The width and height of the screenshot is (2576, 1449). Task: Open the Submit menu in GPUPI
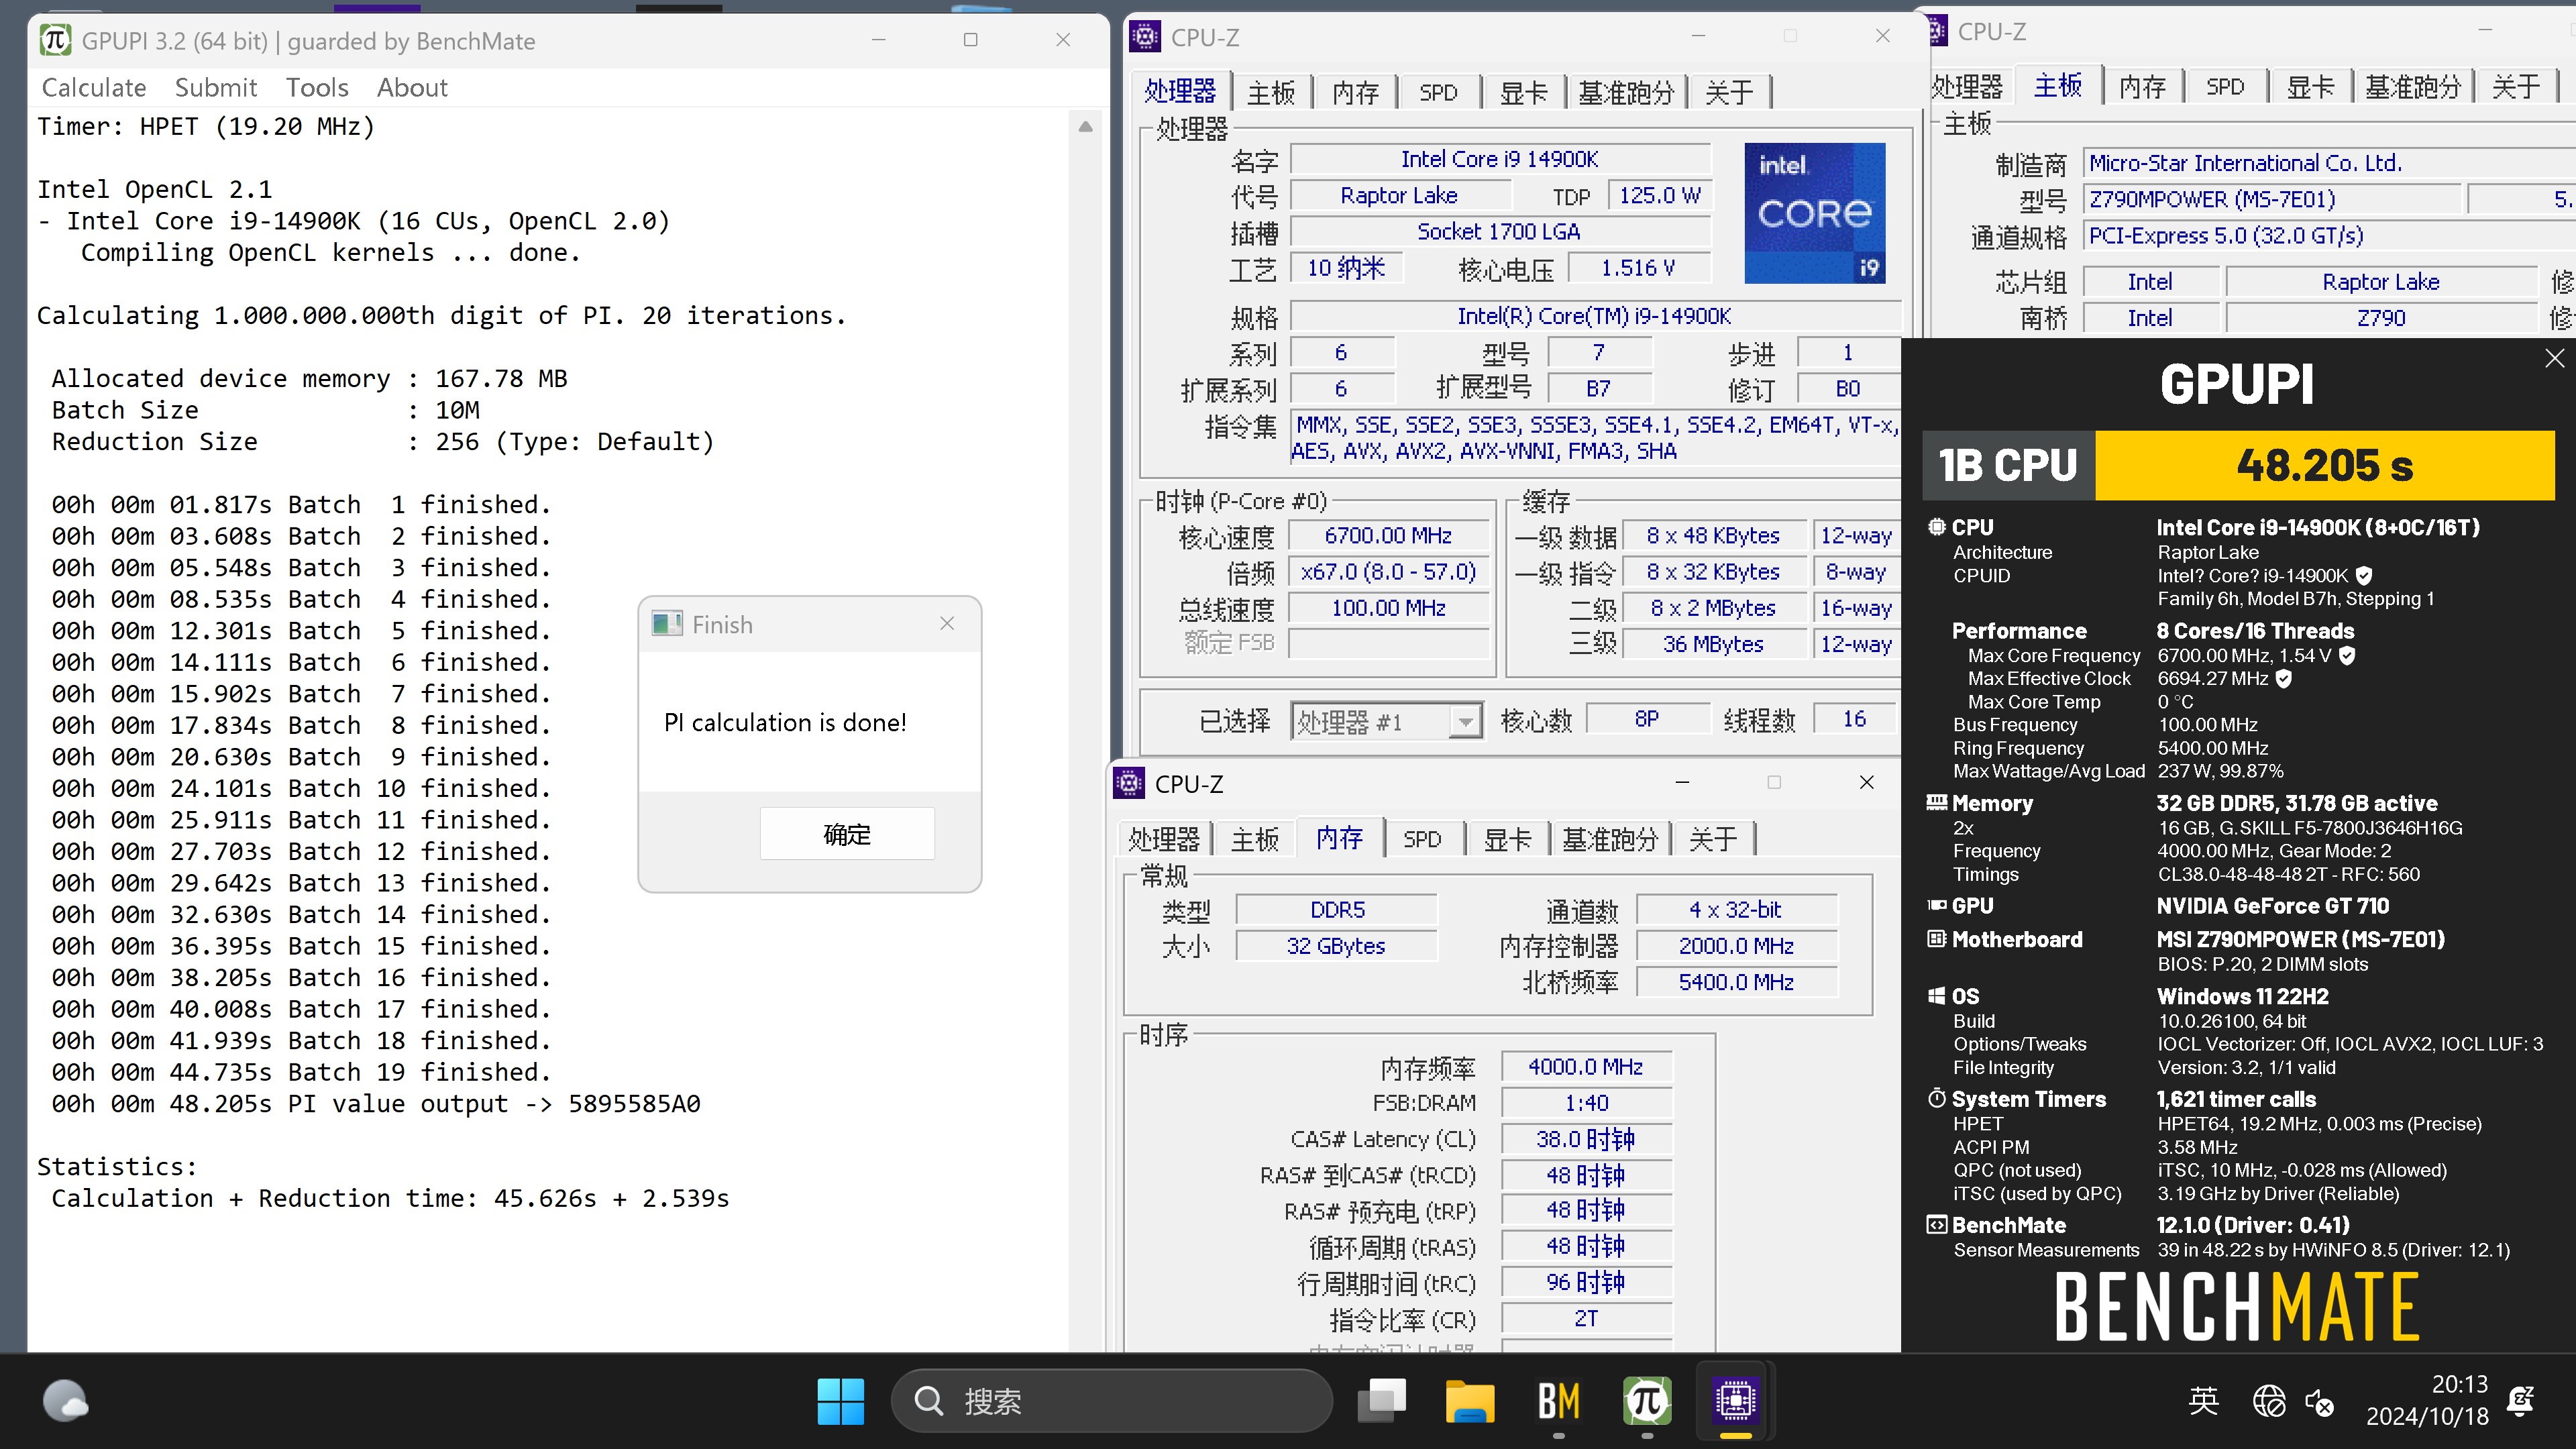216,88
